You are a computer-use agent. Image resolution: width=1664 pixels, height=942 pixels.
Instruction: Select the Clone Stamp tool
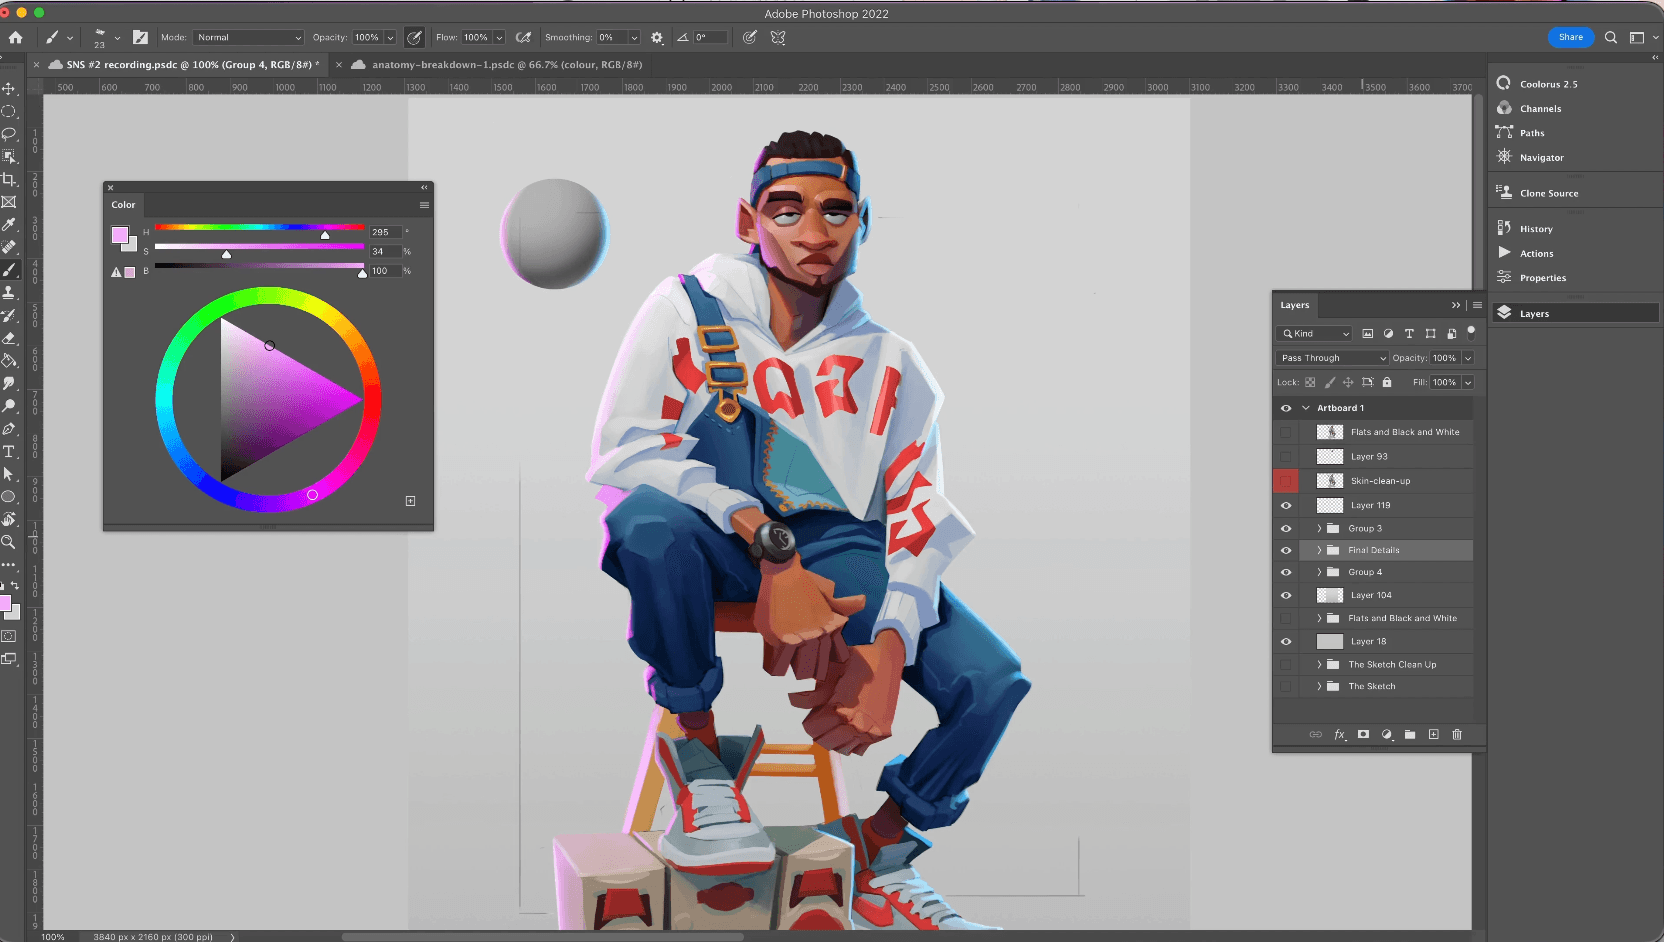(9, 292)
